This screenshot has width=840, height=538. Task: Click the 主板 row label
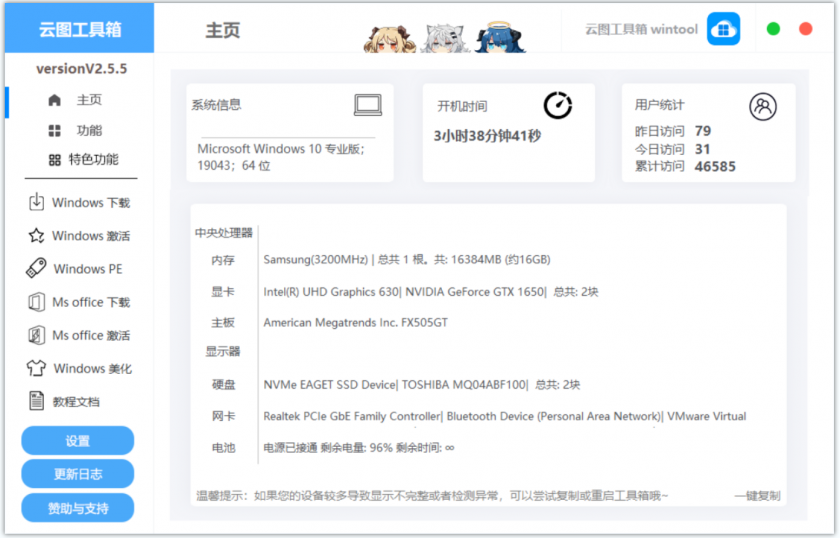coord(223,323)
